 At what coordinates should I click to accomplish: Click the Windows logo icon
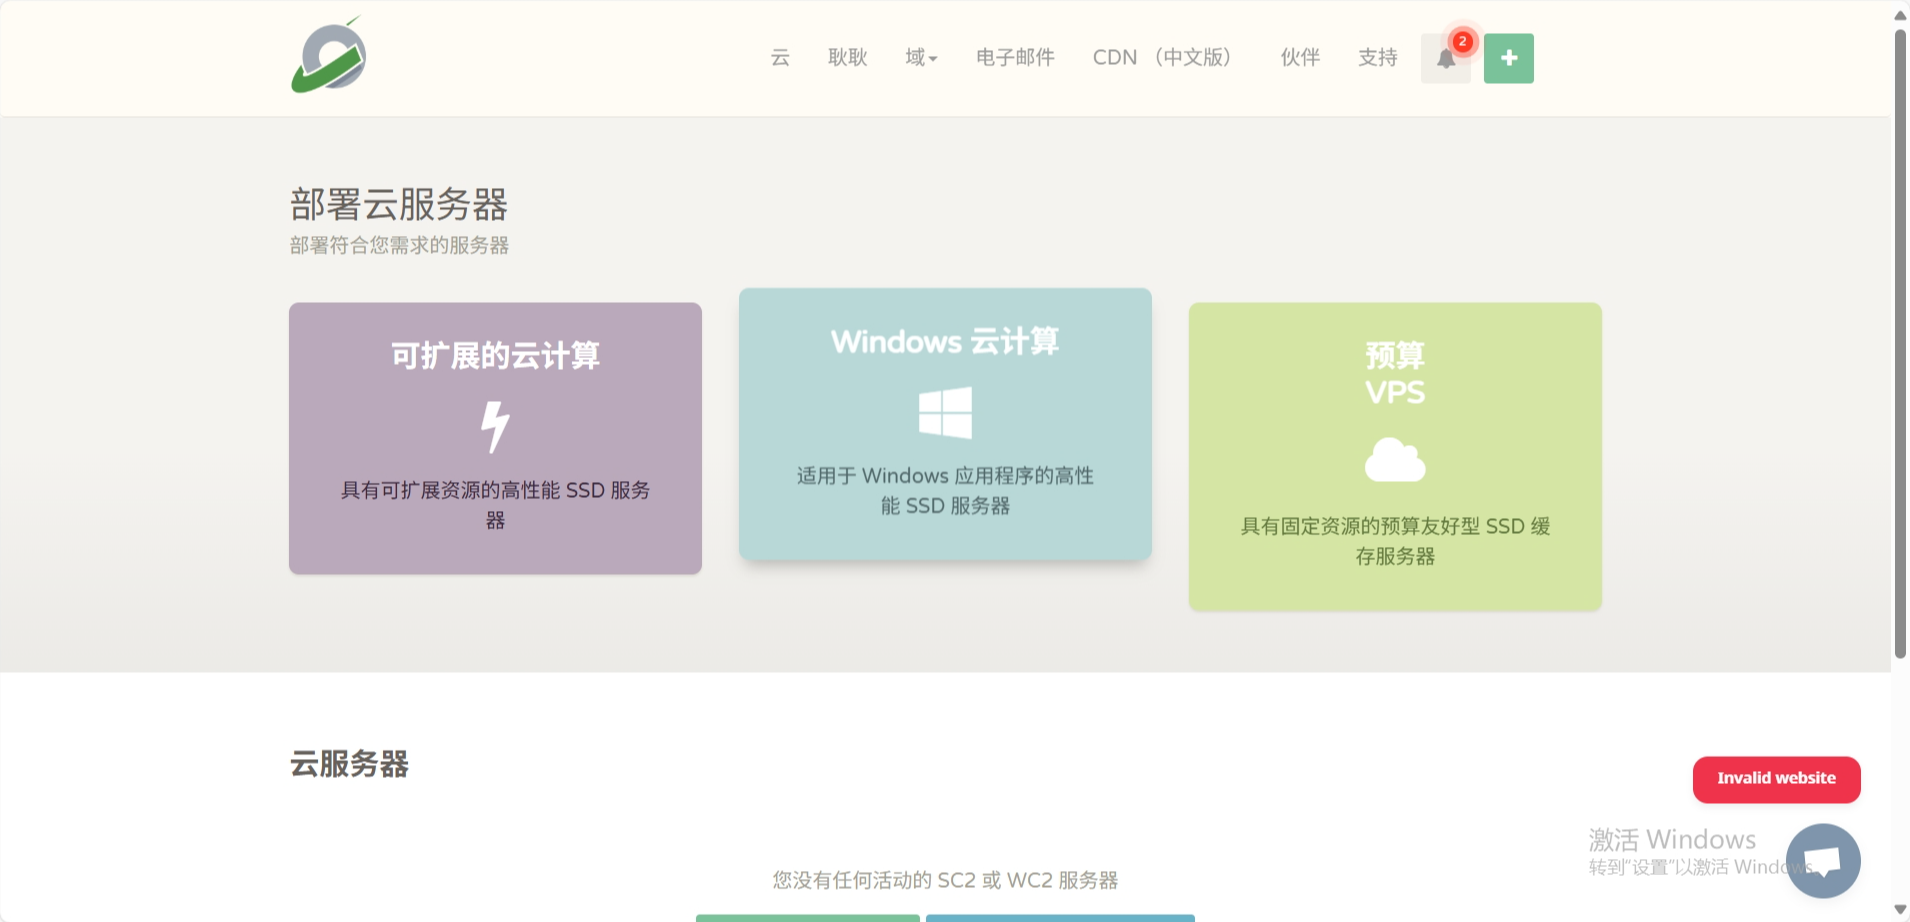[945, 412]
